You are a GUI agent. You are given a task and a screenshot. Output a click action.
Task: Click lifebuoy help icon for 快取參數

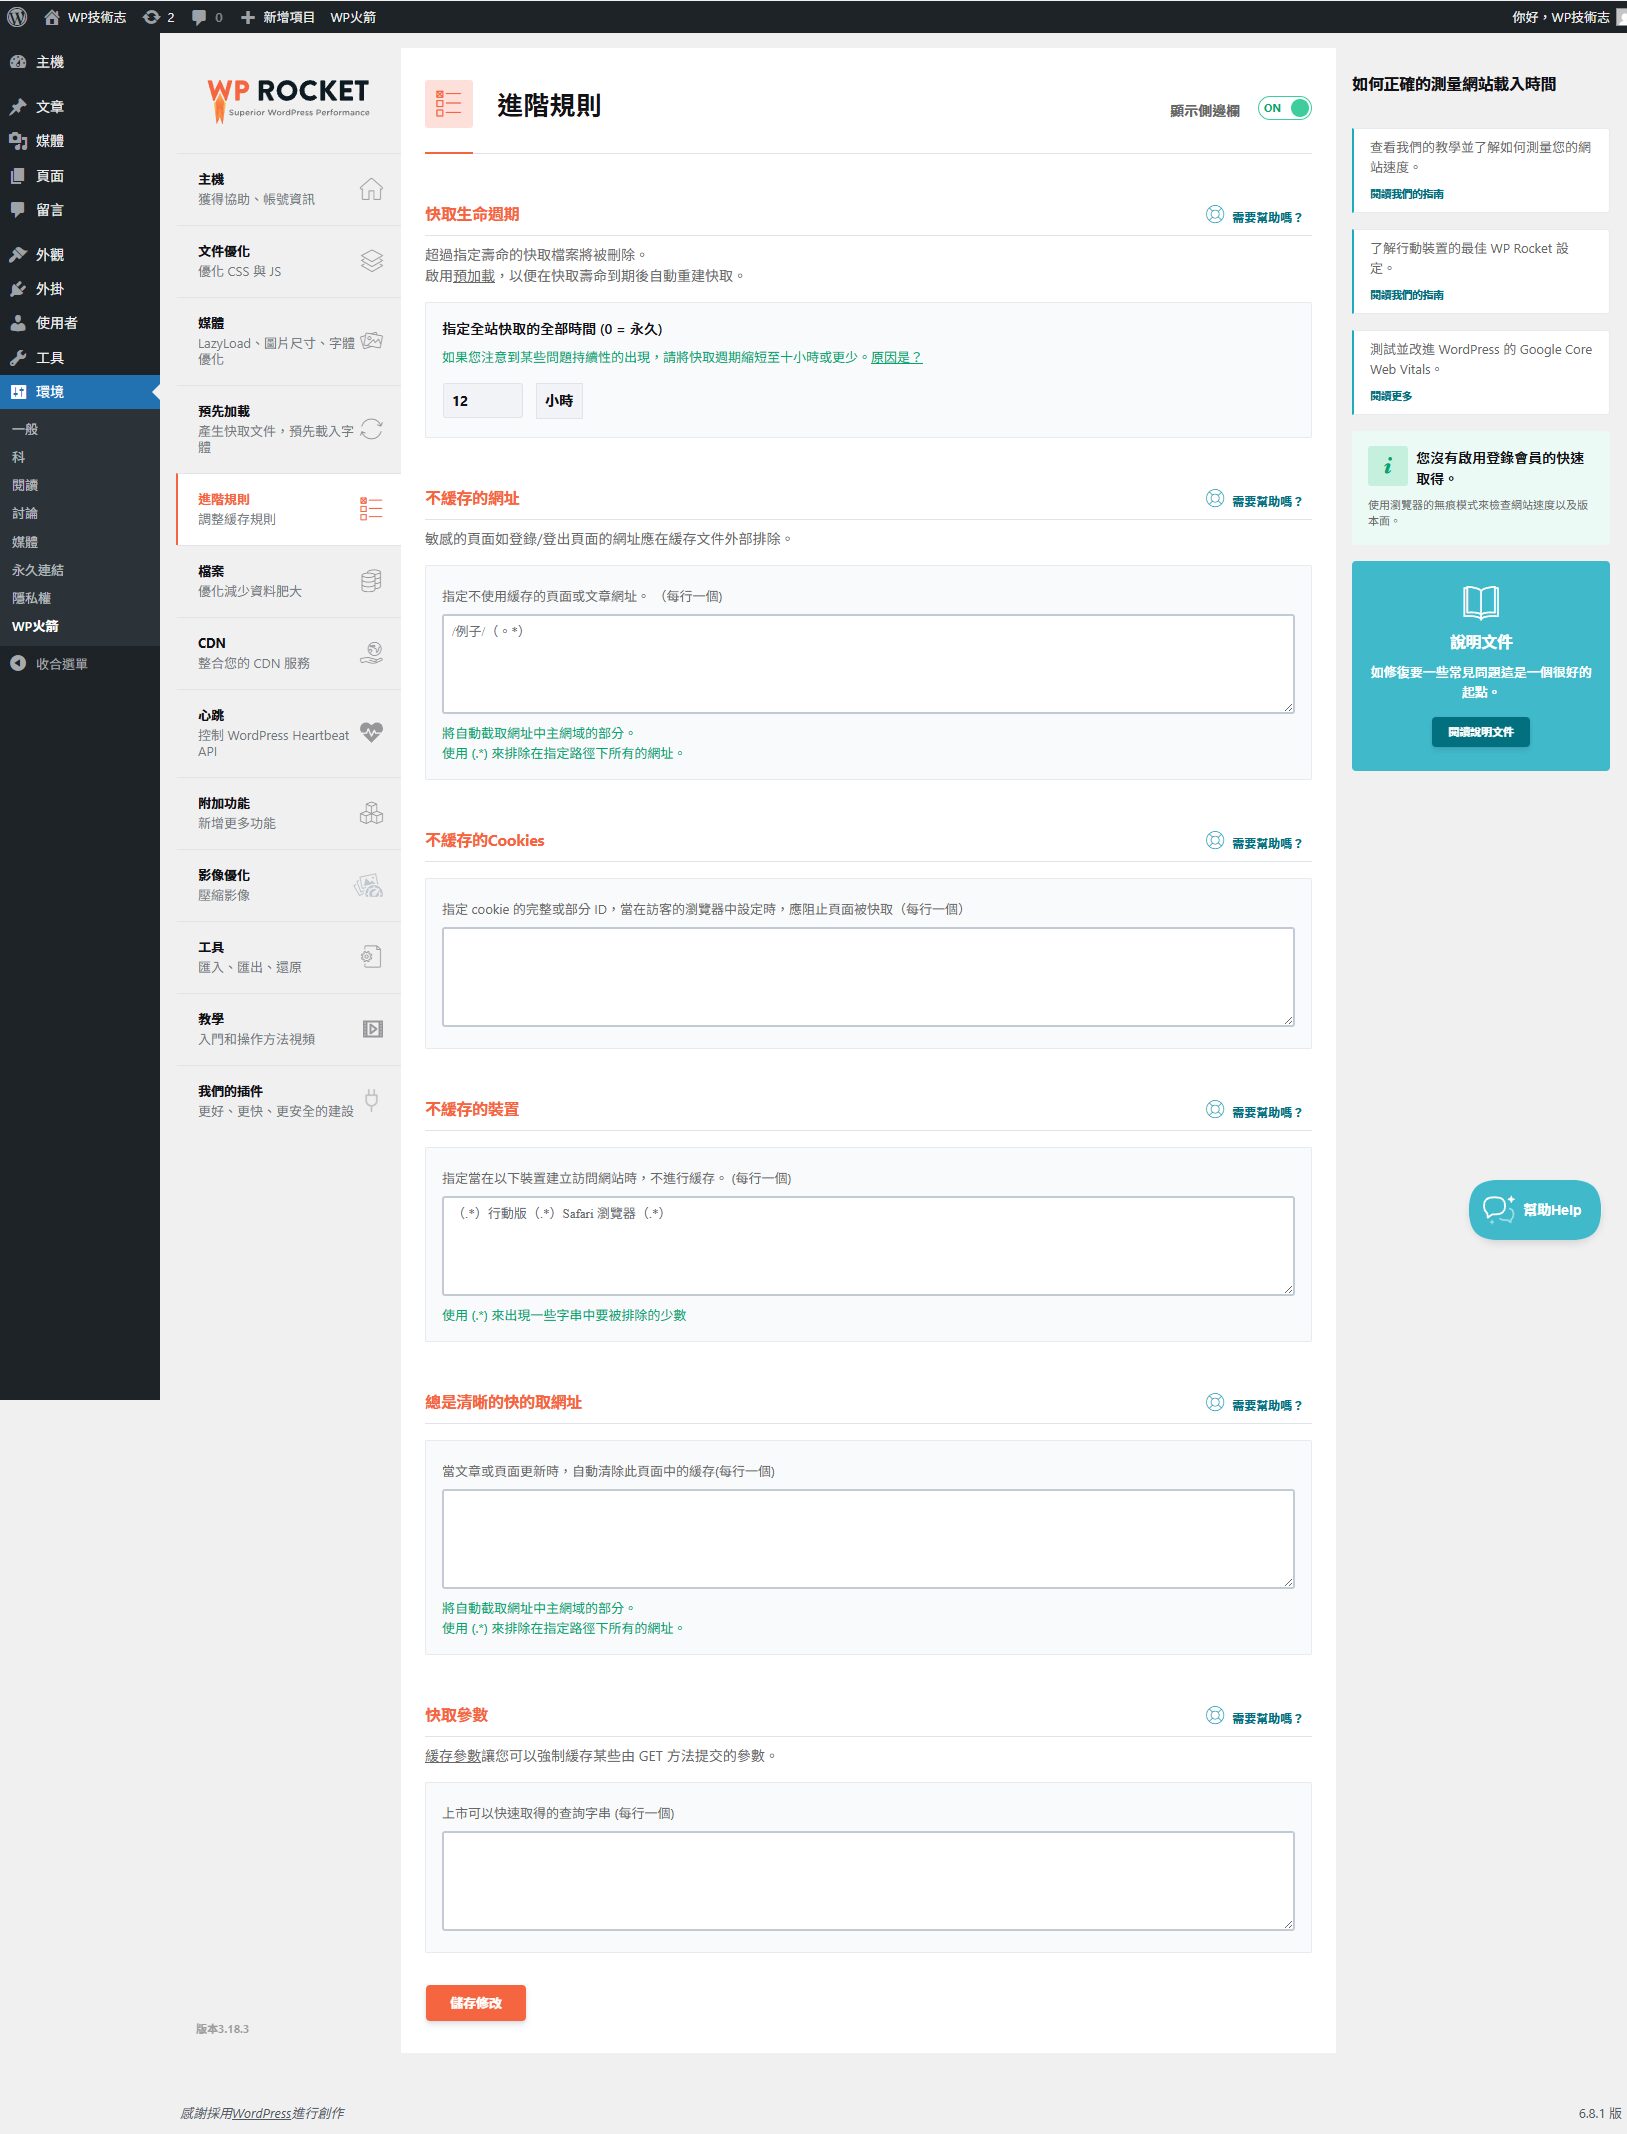1214,1716
